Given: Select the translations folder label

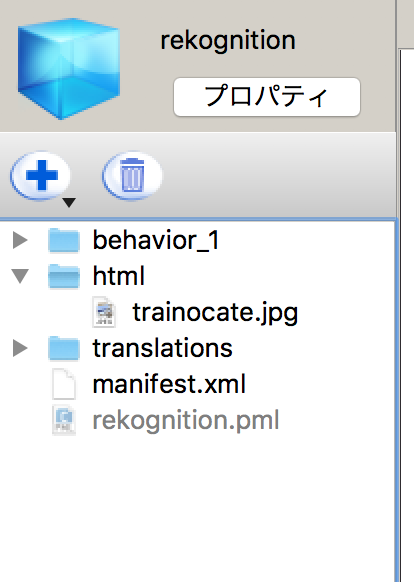Looking at the screenshot, I should tap(163, 348).
